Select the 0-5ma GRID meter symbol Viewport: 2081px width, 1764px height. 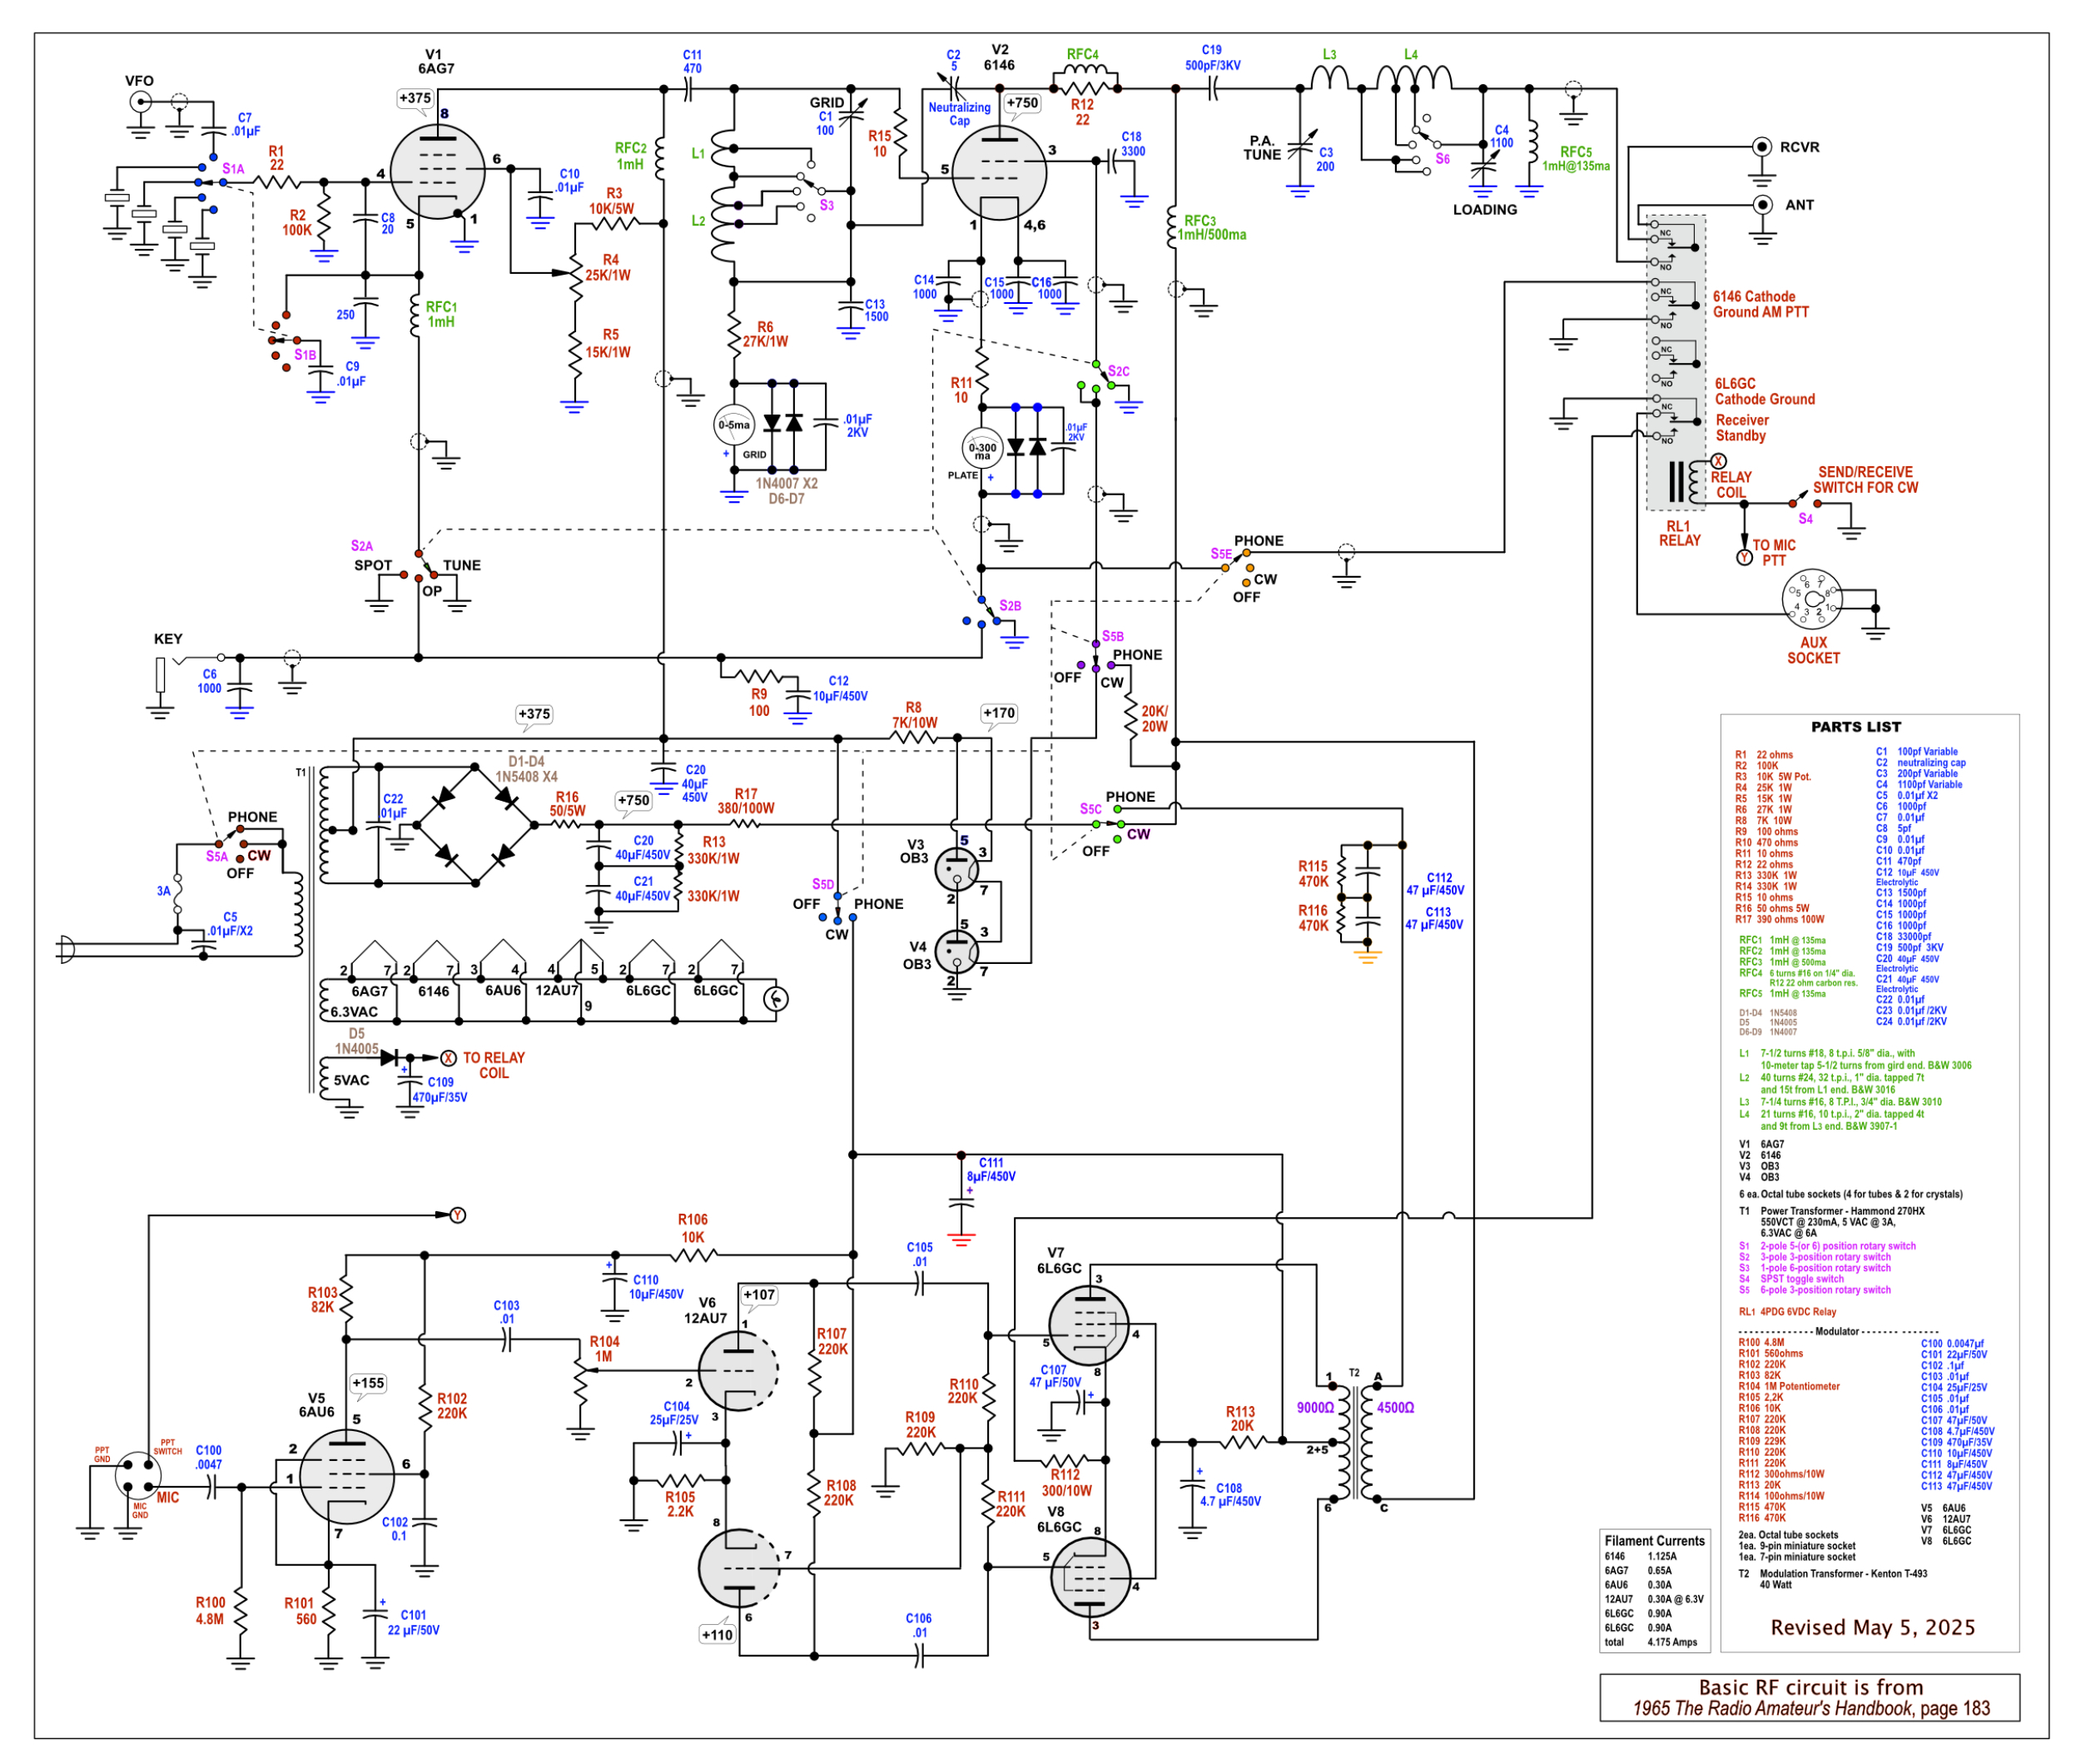734,425
